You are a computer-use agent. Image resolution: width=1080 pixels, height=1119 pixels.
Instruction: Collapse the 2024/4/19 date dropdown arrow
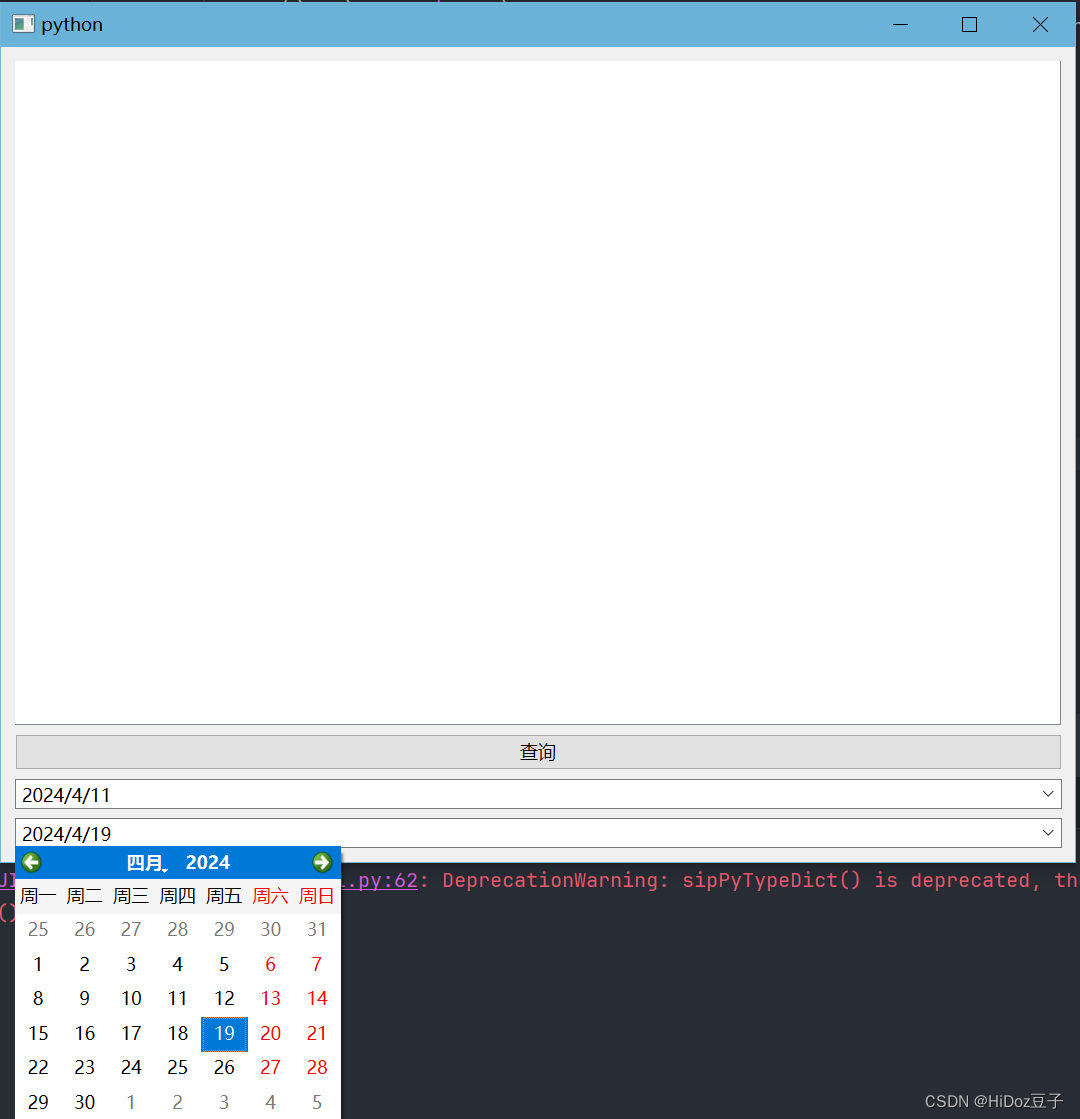coord(1048,833)
